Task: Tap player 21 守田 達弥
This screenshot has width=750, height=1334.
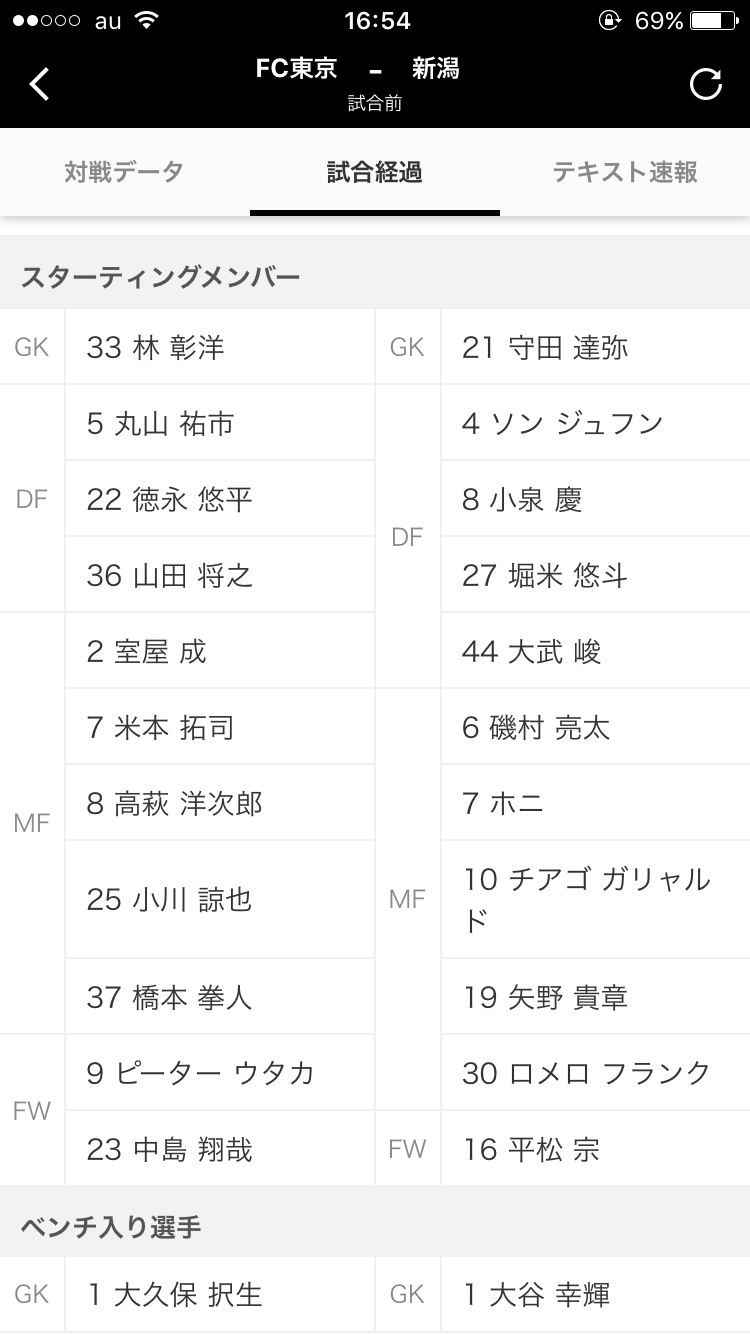Action: pyautogui.click(x=545, y=347)
